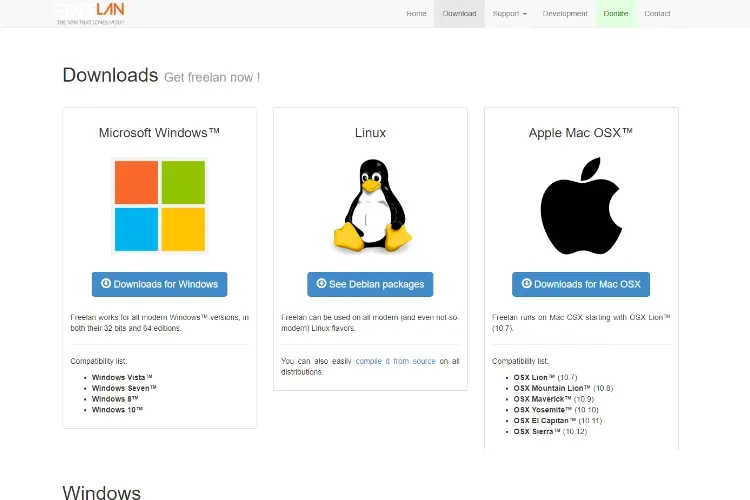Expand the Support dropdown menu
Viewport: 750px width, 500px height.
(509, 14)
